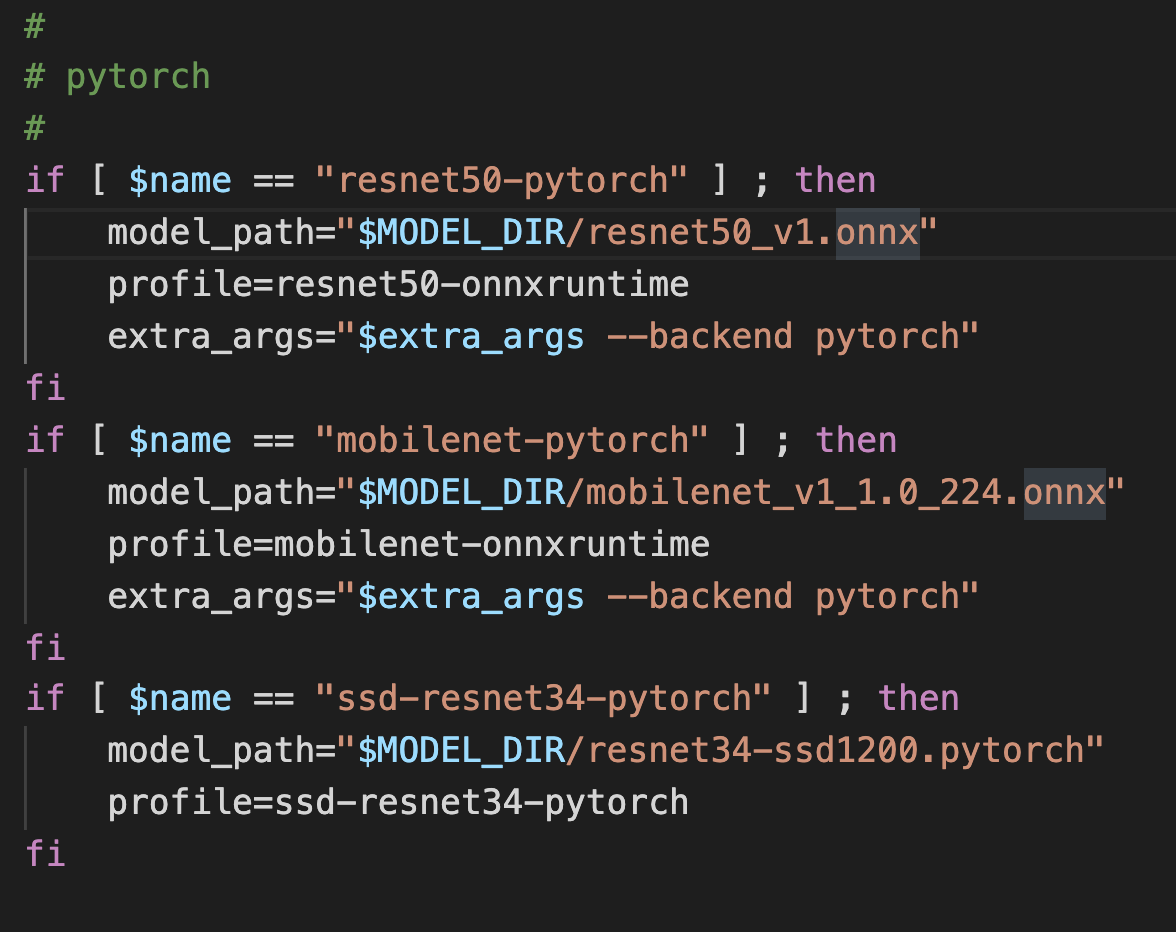Image resolution: width=1176 pixels, height=932 pixels.
Task: Click the final "fi" keyword
Action: tap(44, 854)
